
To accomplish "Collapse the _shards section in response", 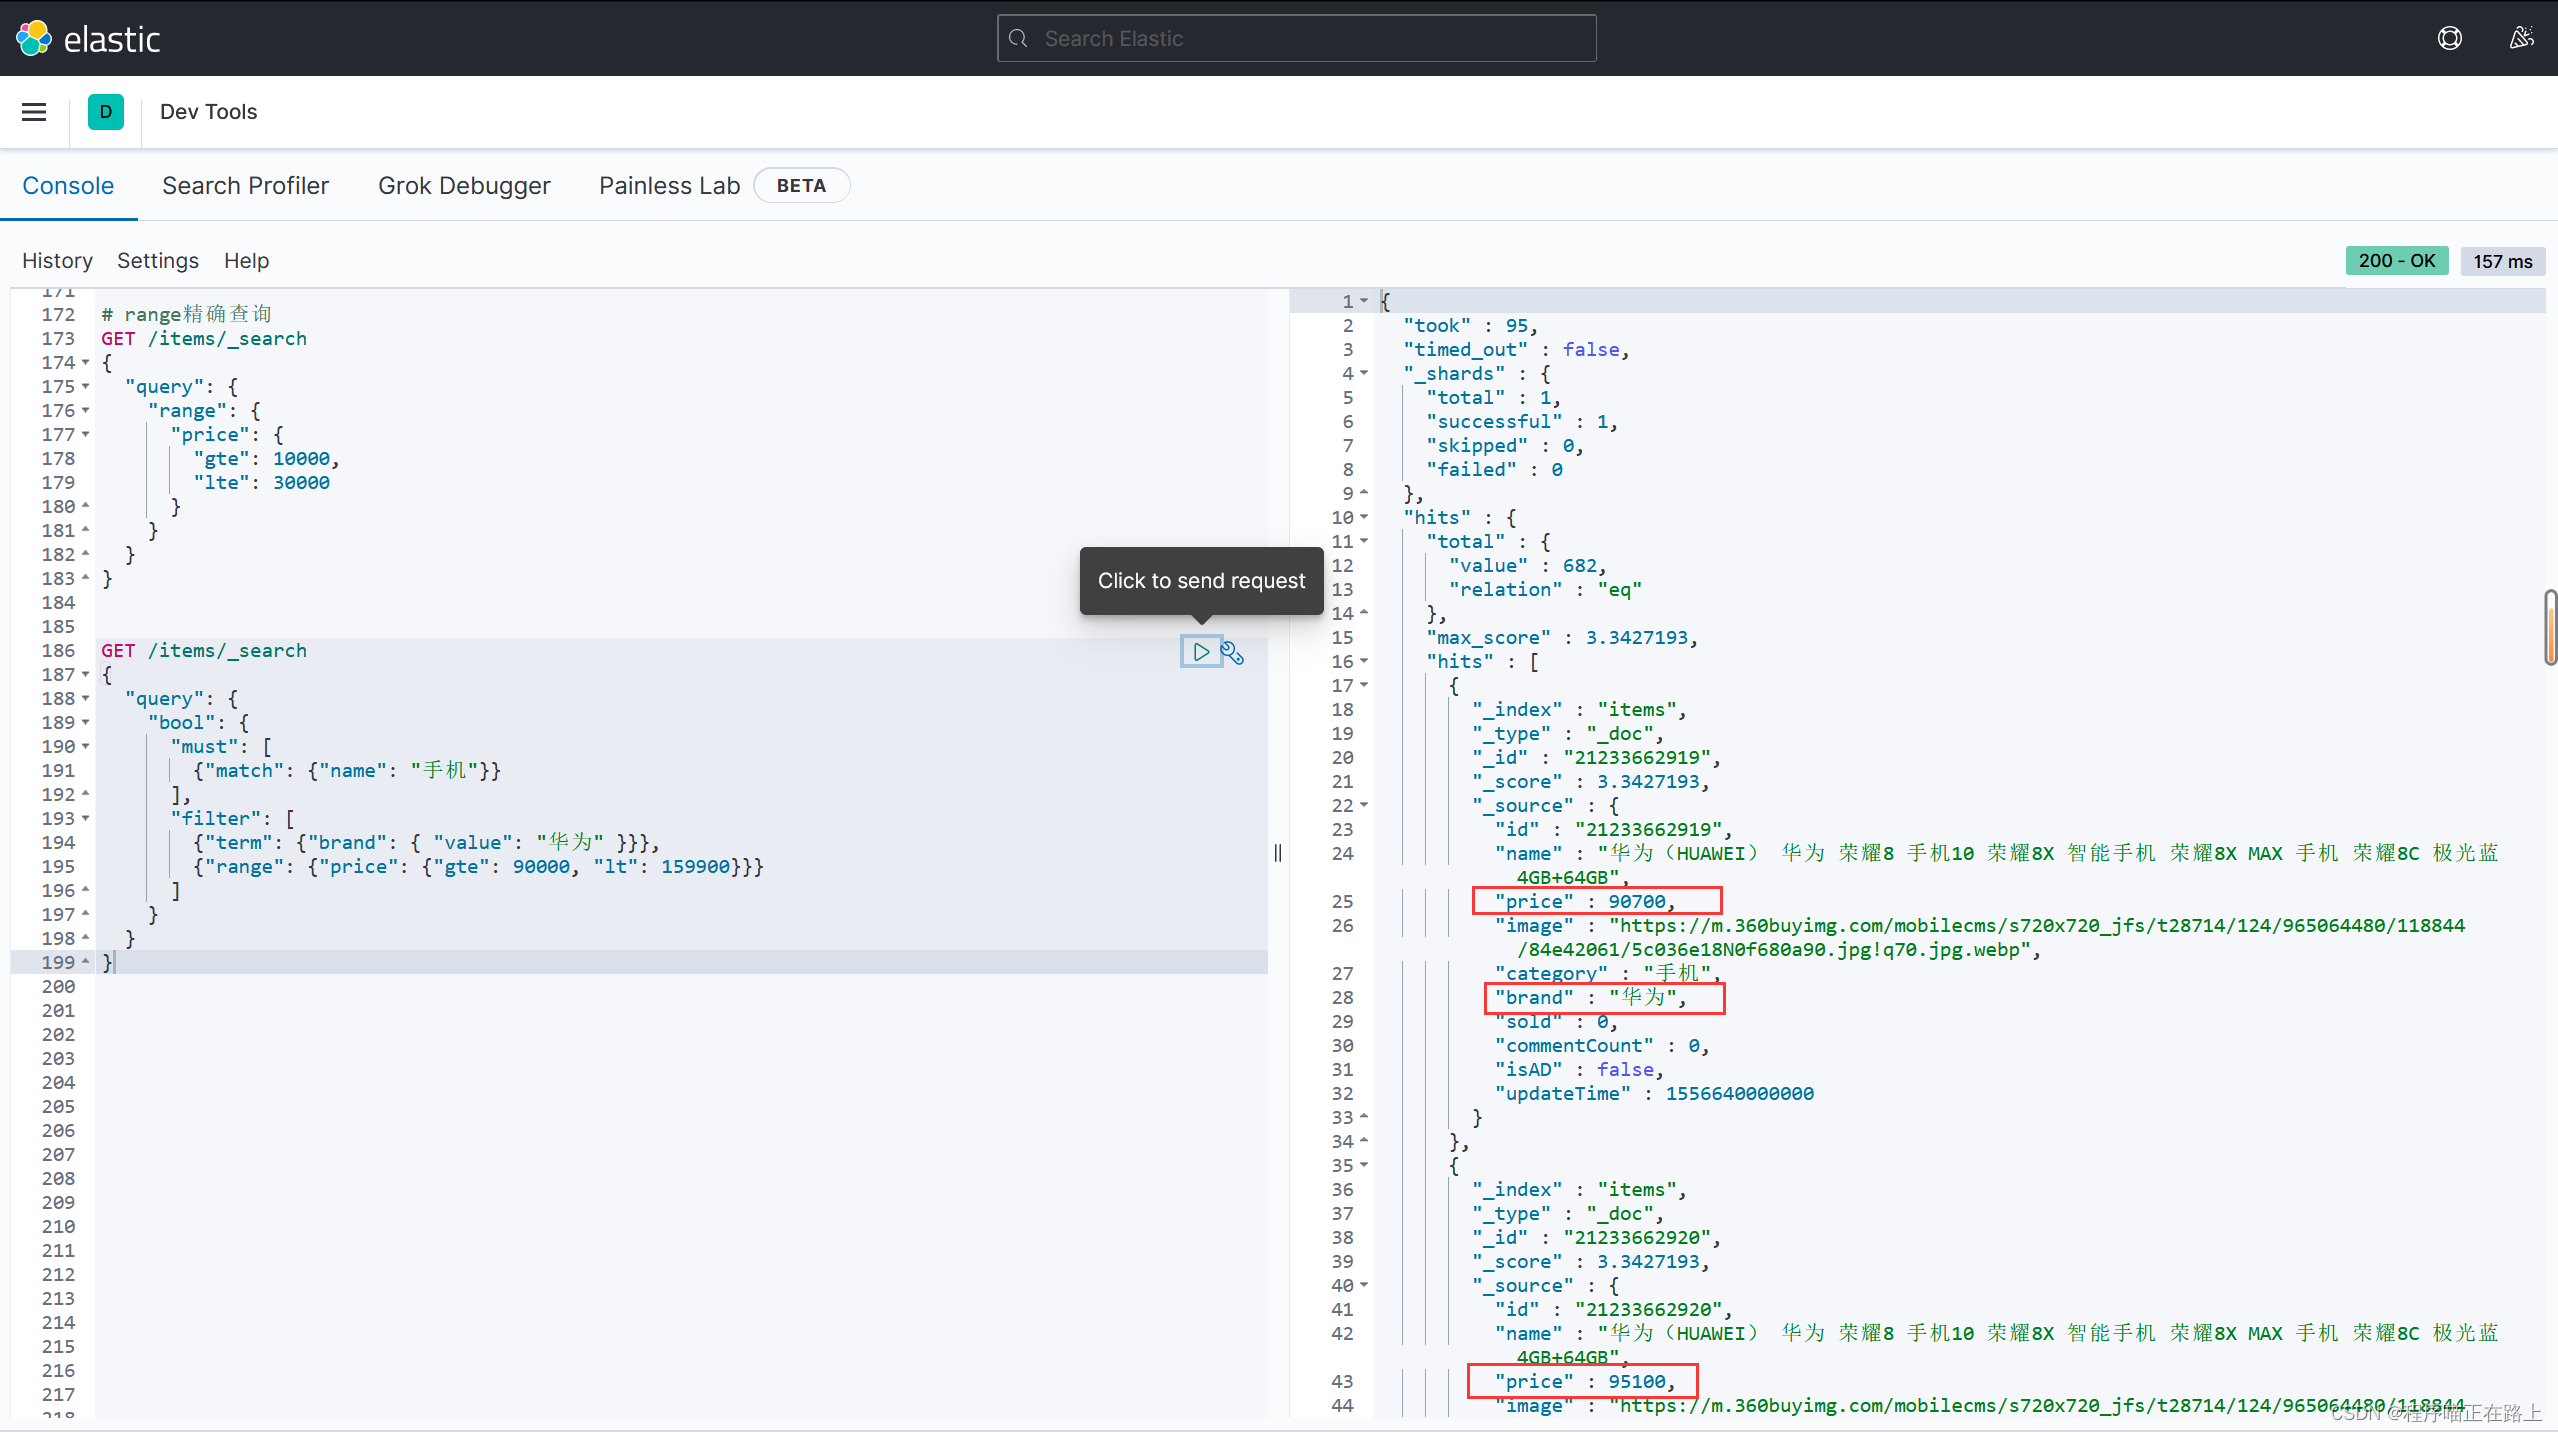I will pos(1364,374).
